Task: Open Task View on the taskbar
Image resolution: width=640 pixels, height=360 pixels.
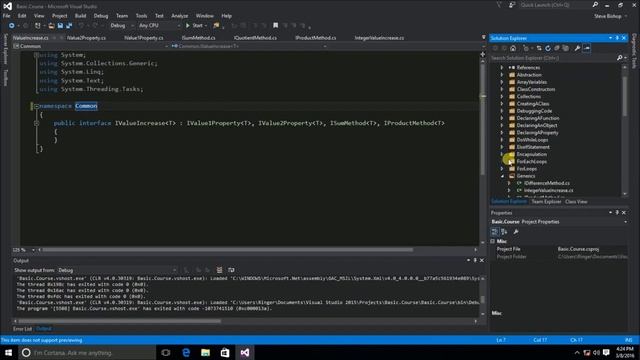Action: click(x=166, y=353)
